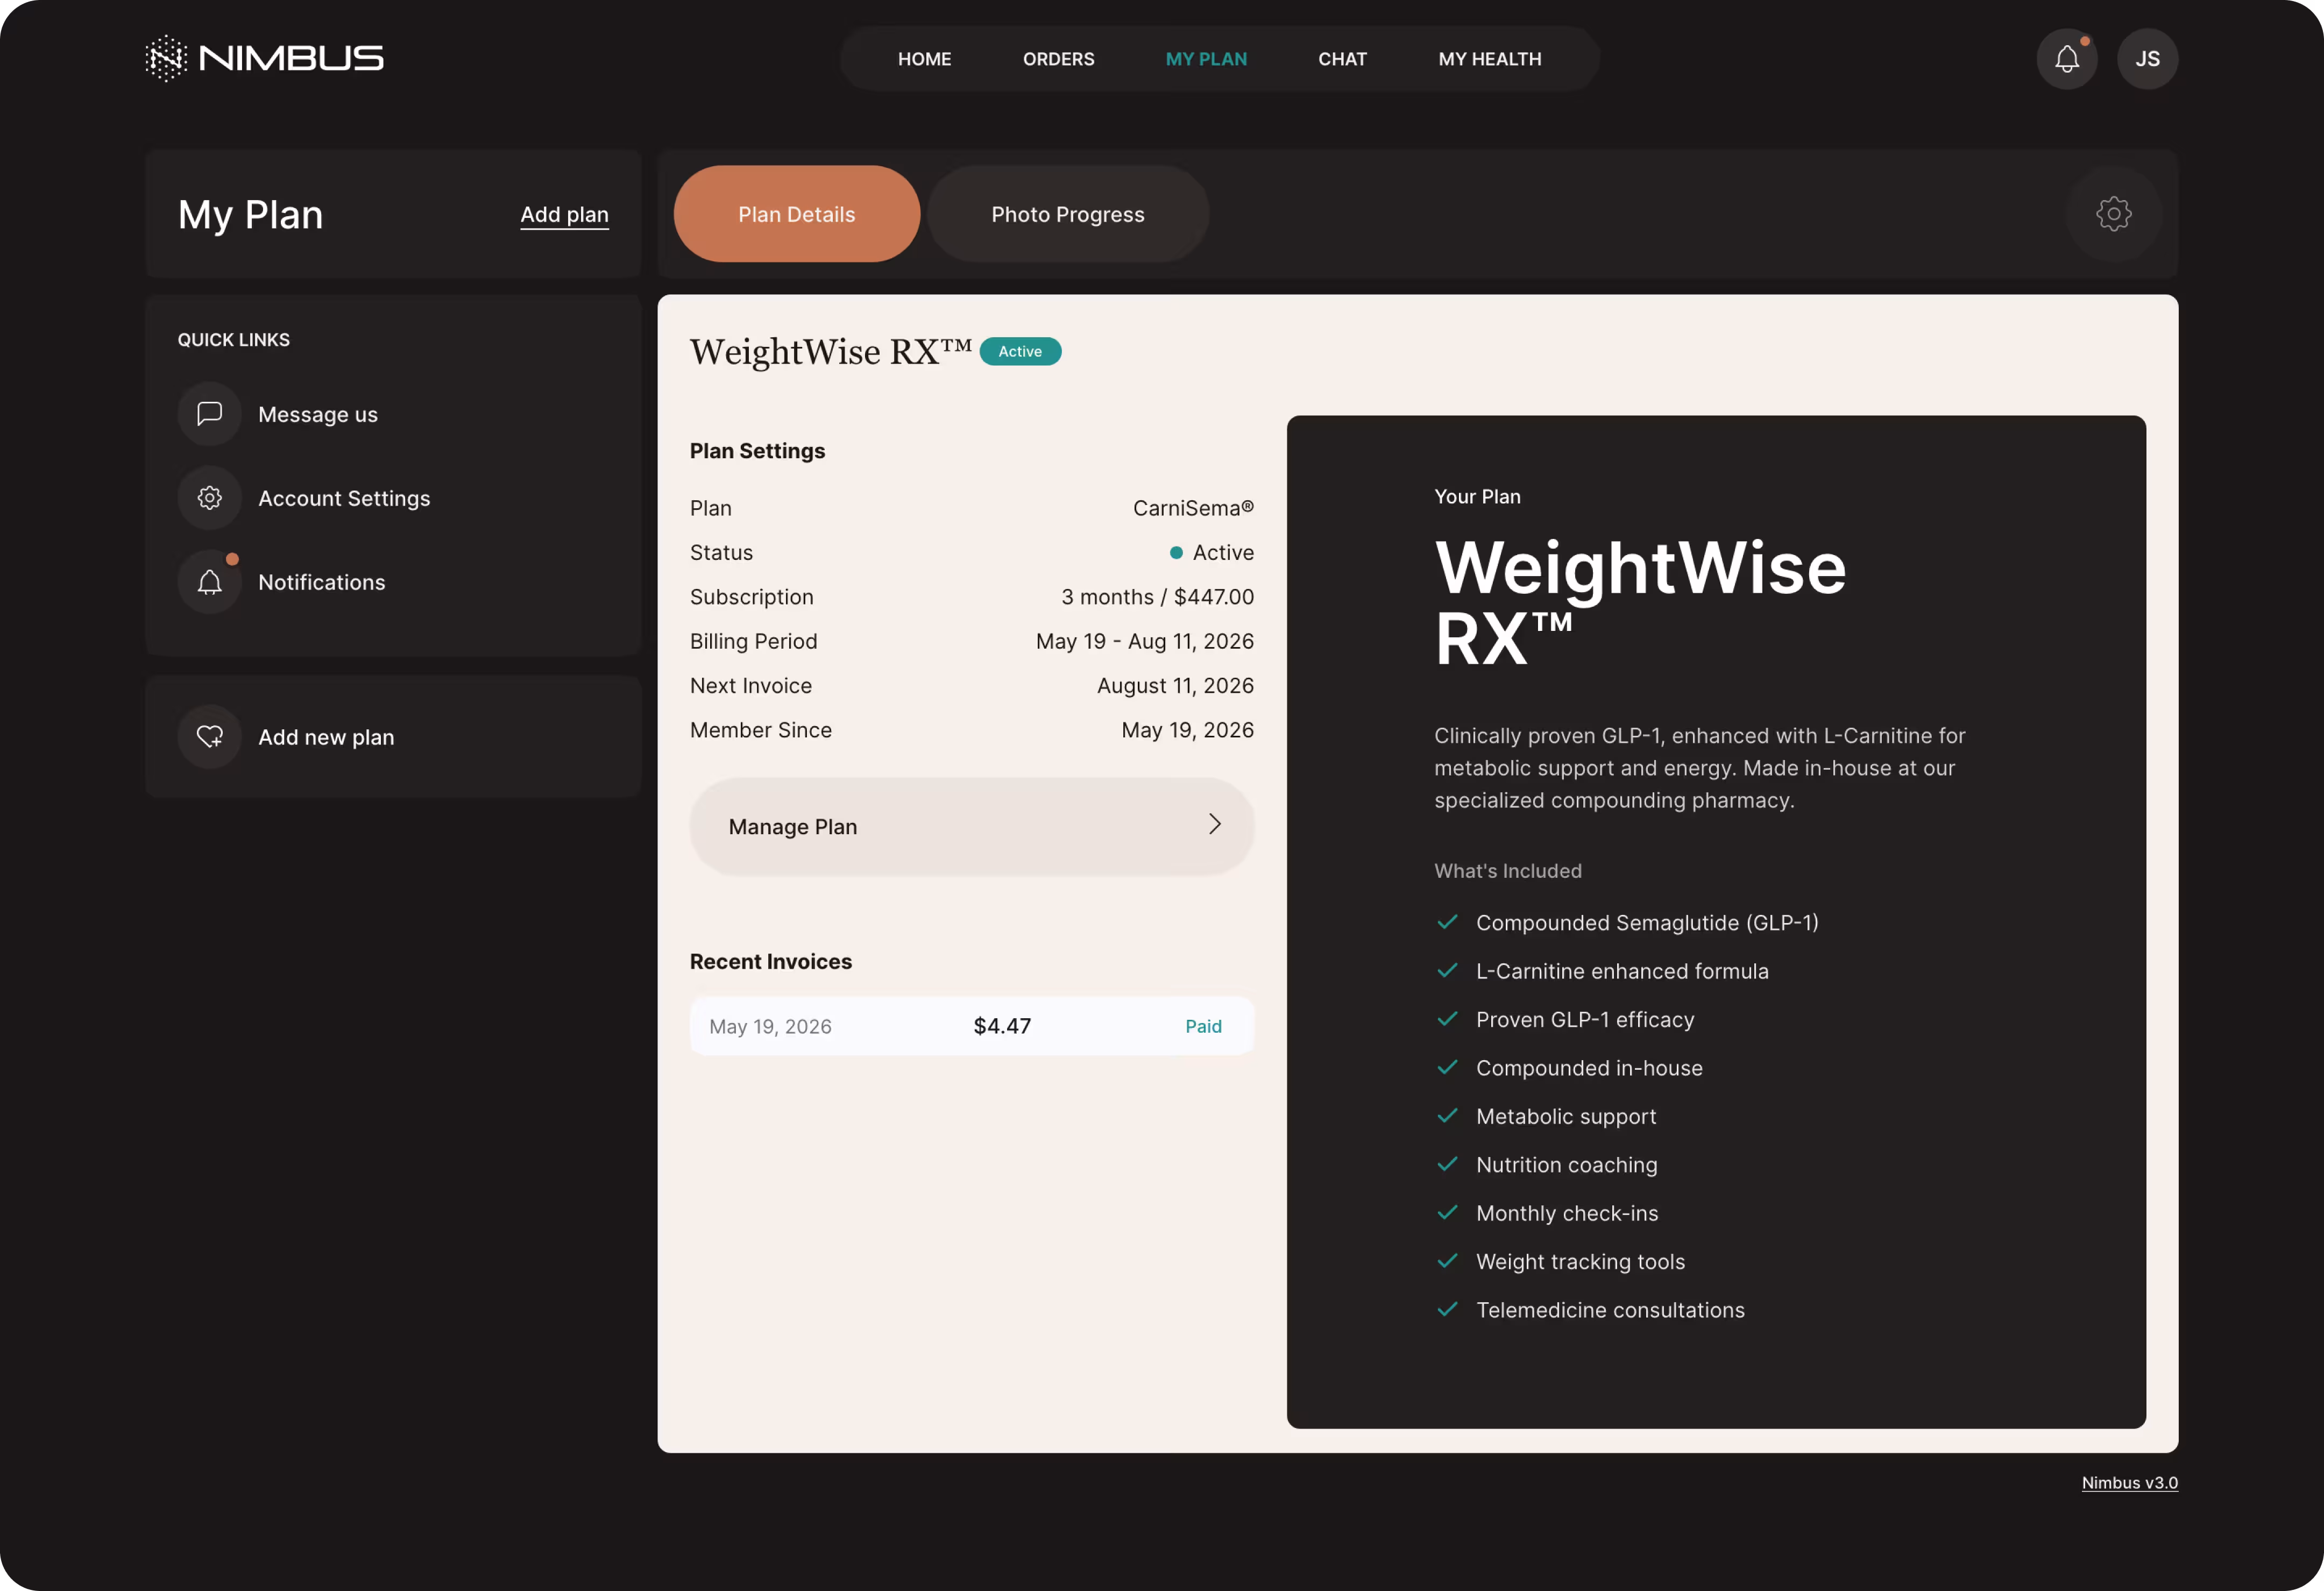This screenshot has height=1591, width=2324.
Task: Click the plan settings gear icon
Action: click(2113, 214)
